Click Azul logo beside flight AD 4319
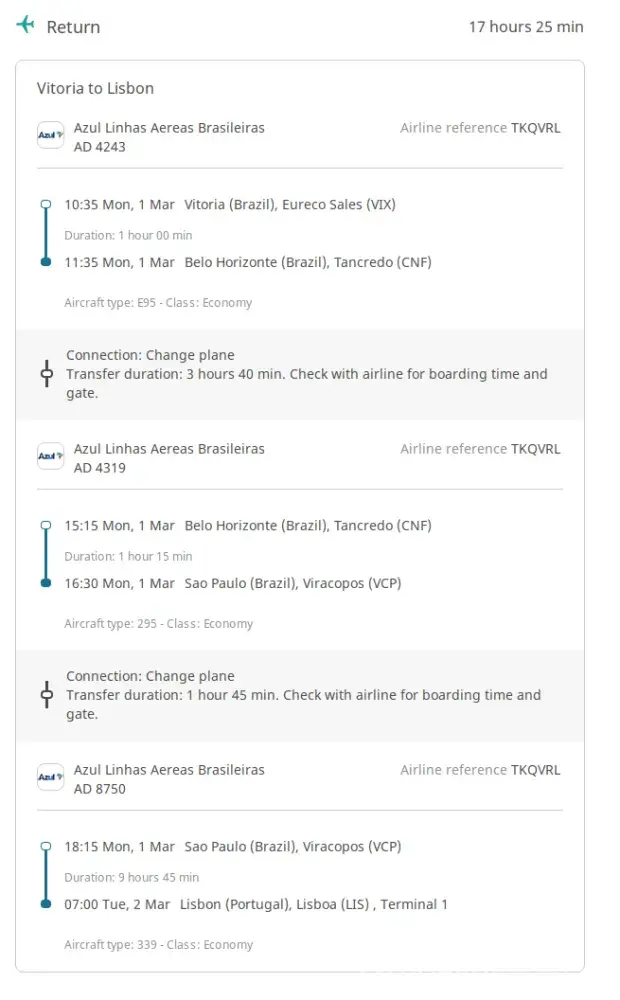Image resolution: width=620 pixels, height=1000 pixels. [x=50, y=456]
